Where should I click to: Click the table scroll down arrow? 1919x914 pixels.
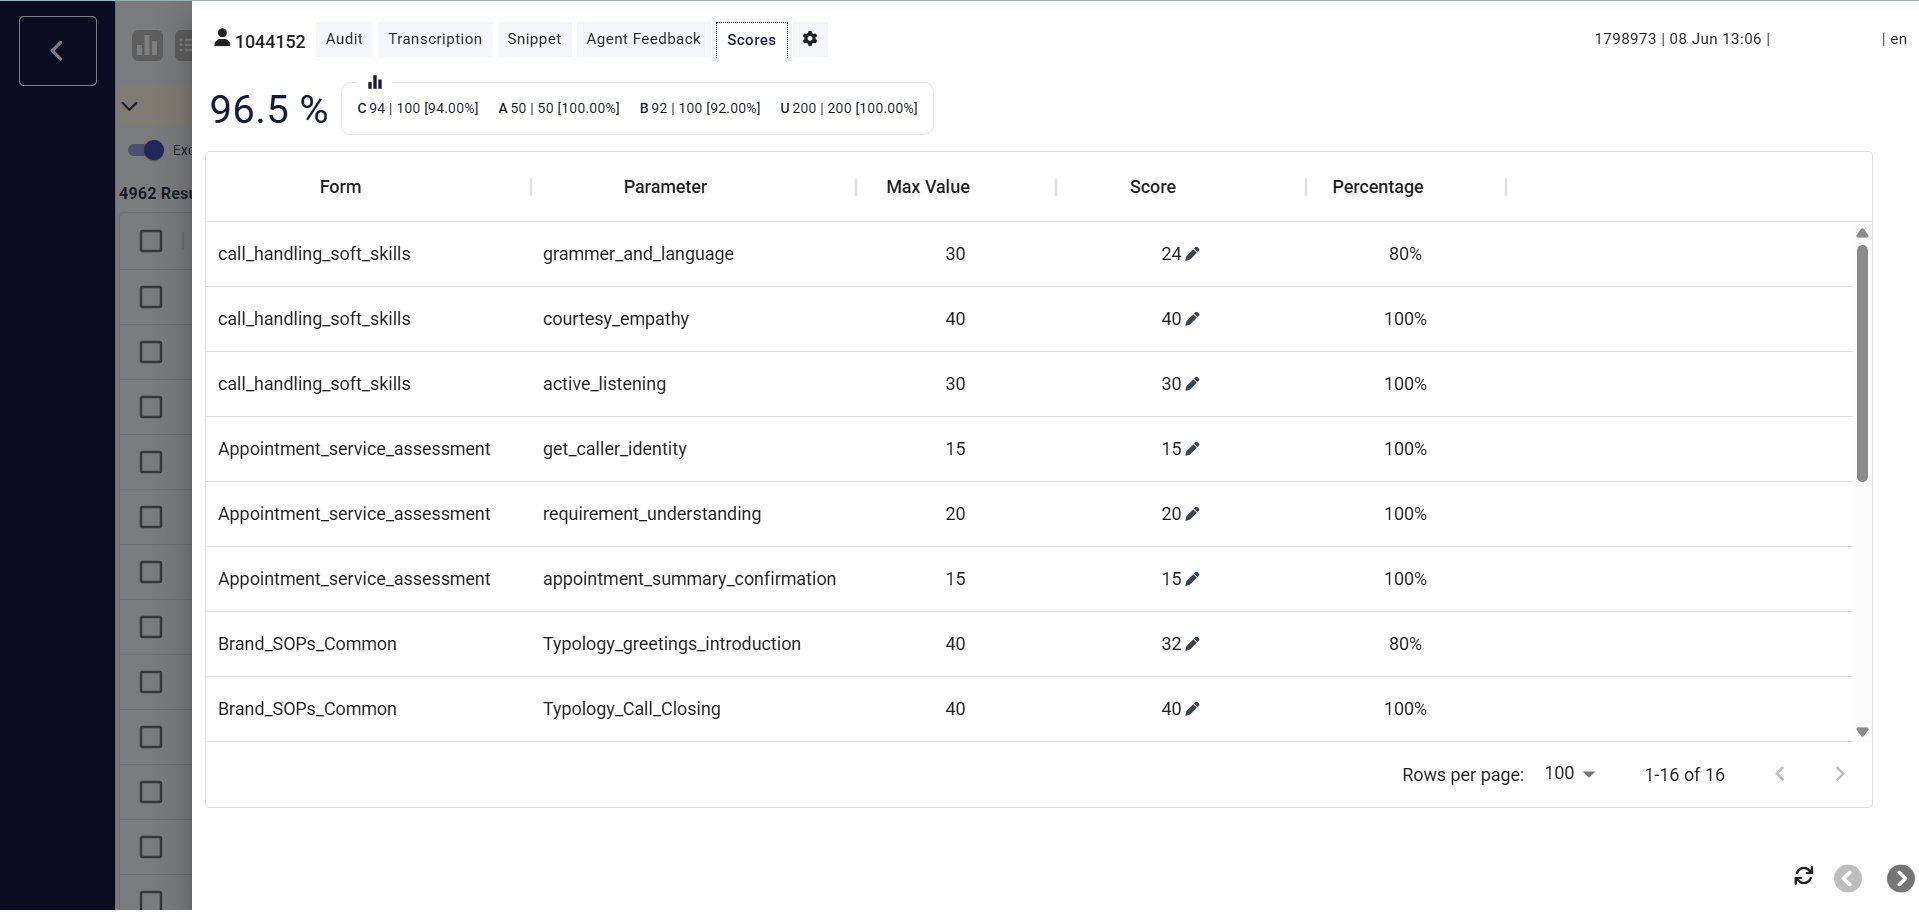(x=1862, y=732)
